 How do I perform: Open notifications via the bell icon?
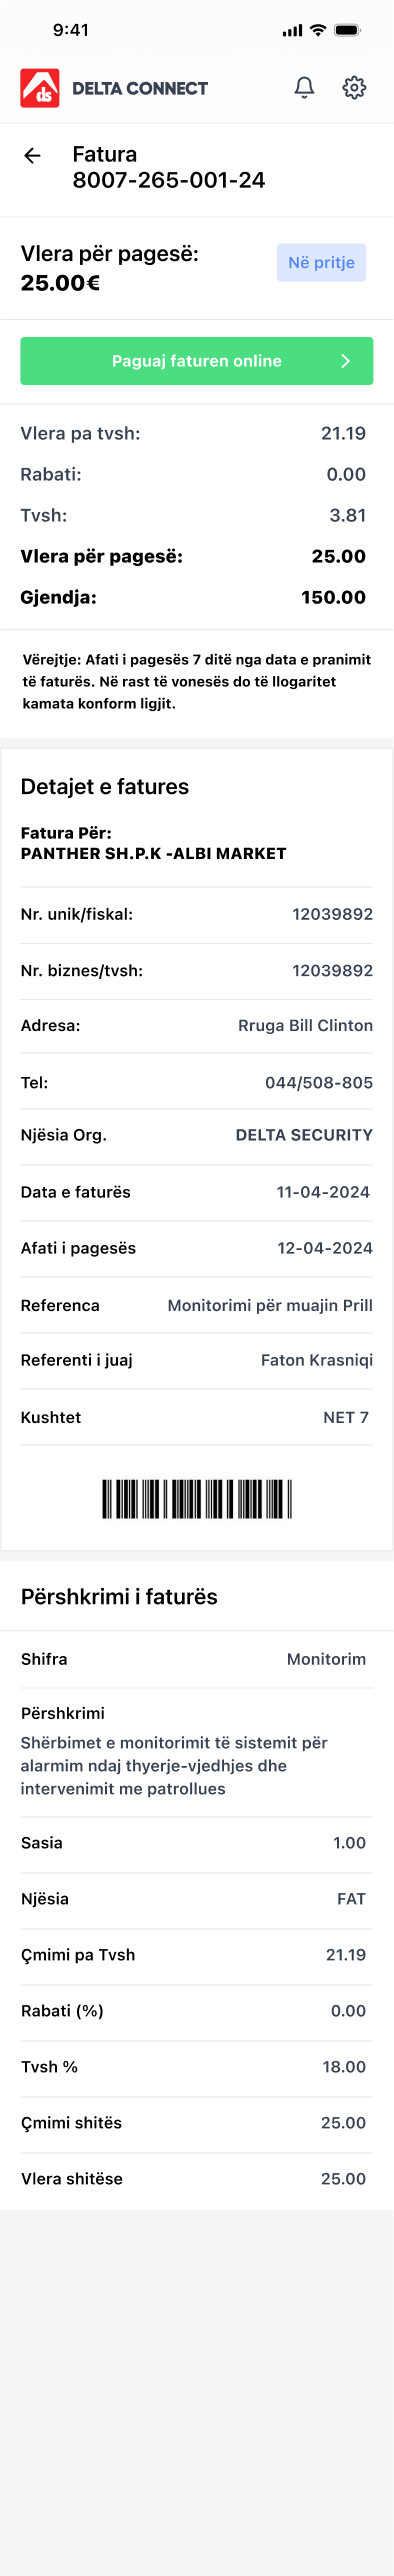pyautogui.click(x=304, y=88)
